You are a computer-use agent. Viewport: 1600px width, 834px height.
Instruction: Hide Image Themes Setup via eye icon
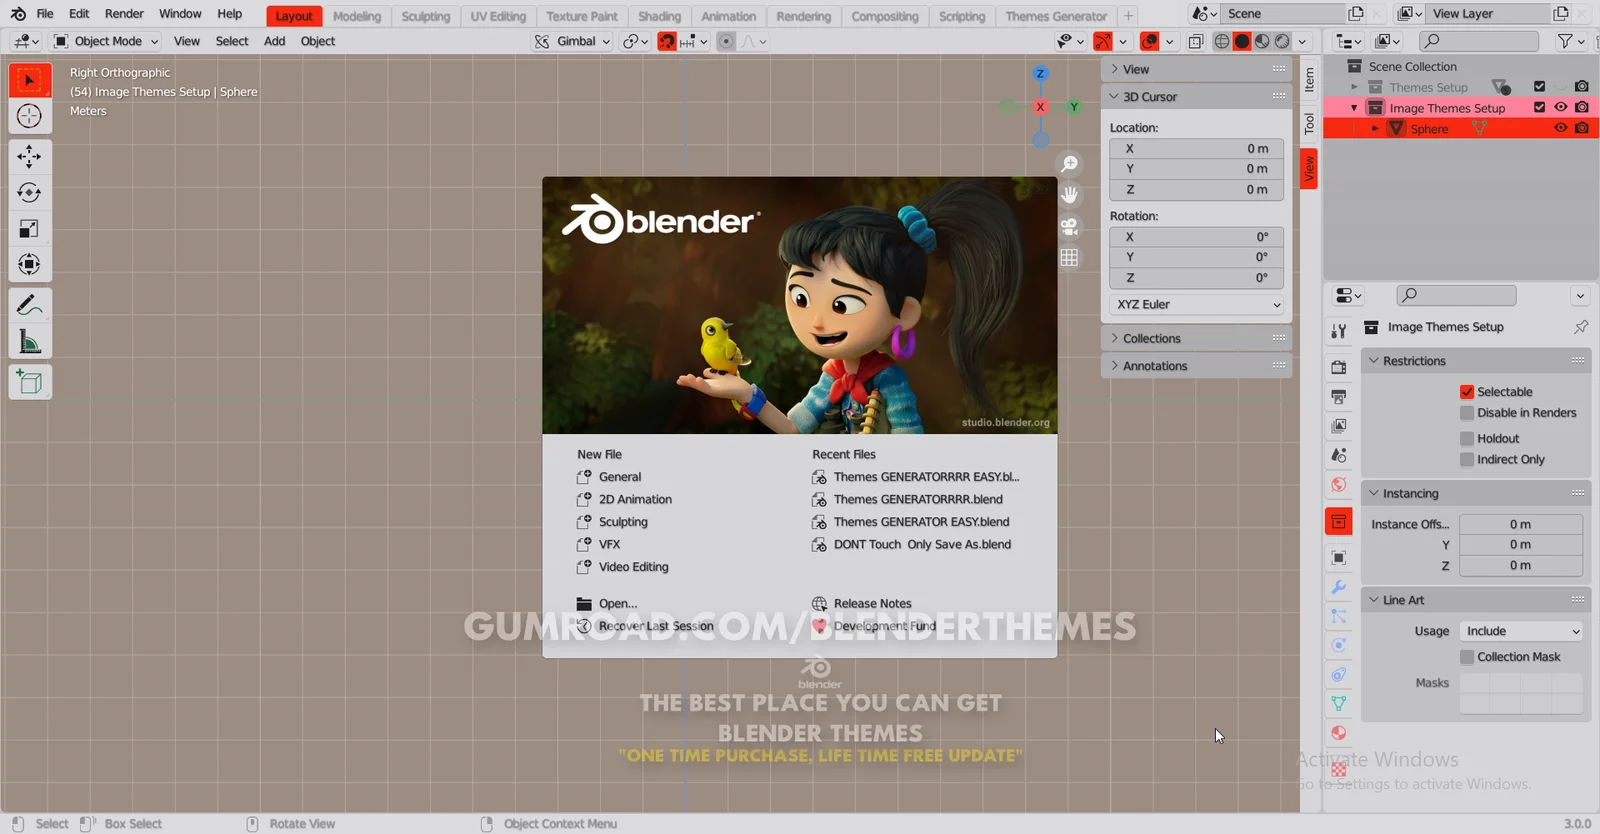coord(1560,107)
